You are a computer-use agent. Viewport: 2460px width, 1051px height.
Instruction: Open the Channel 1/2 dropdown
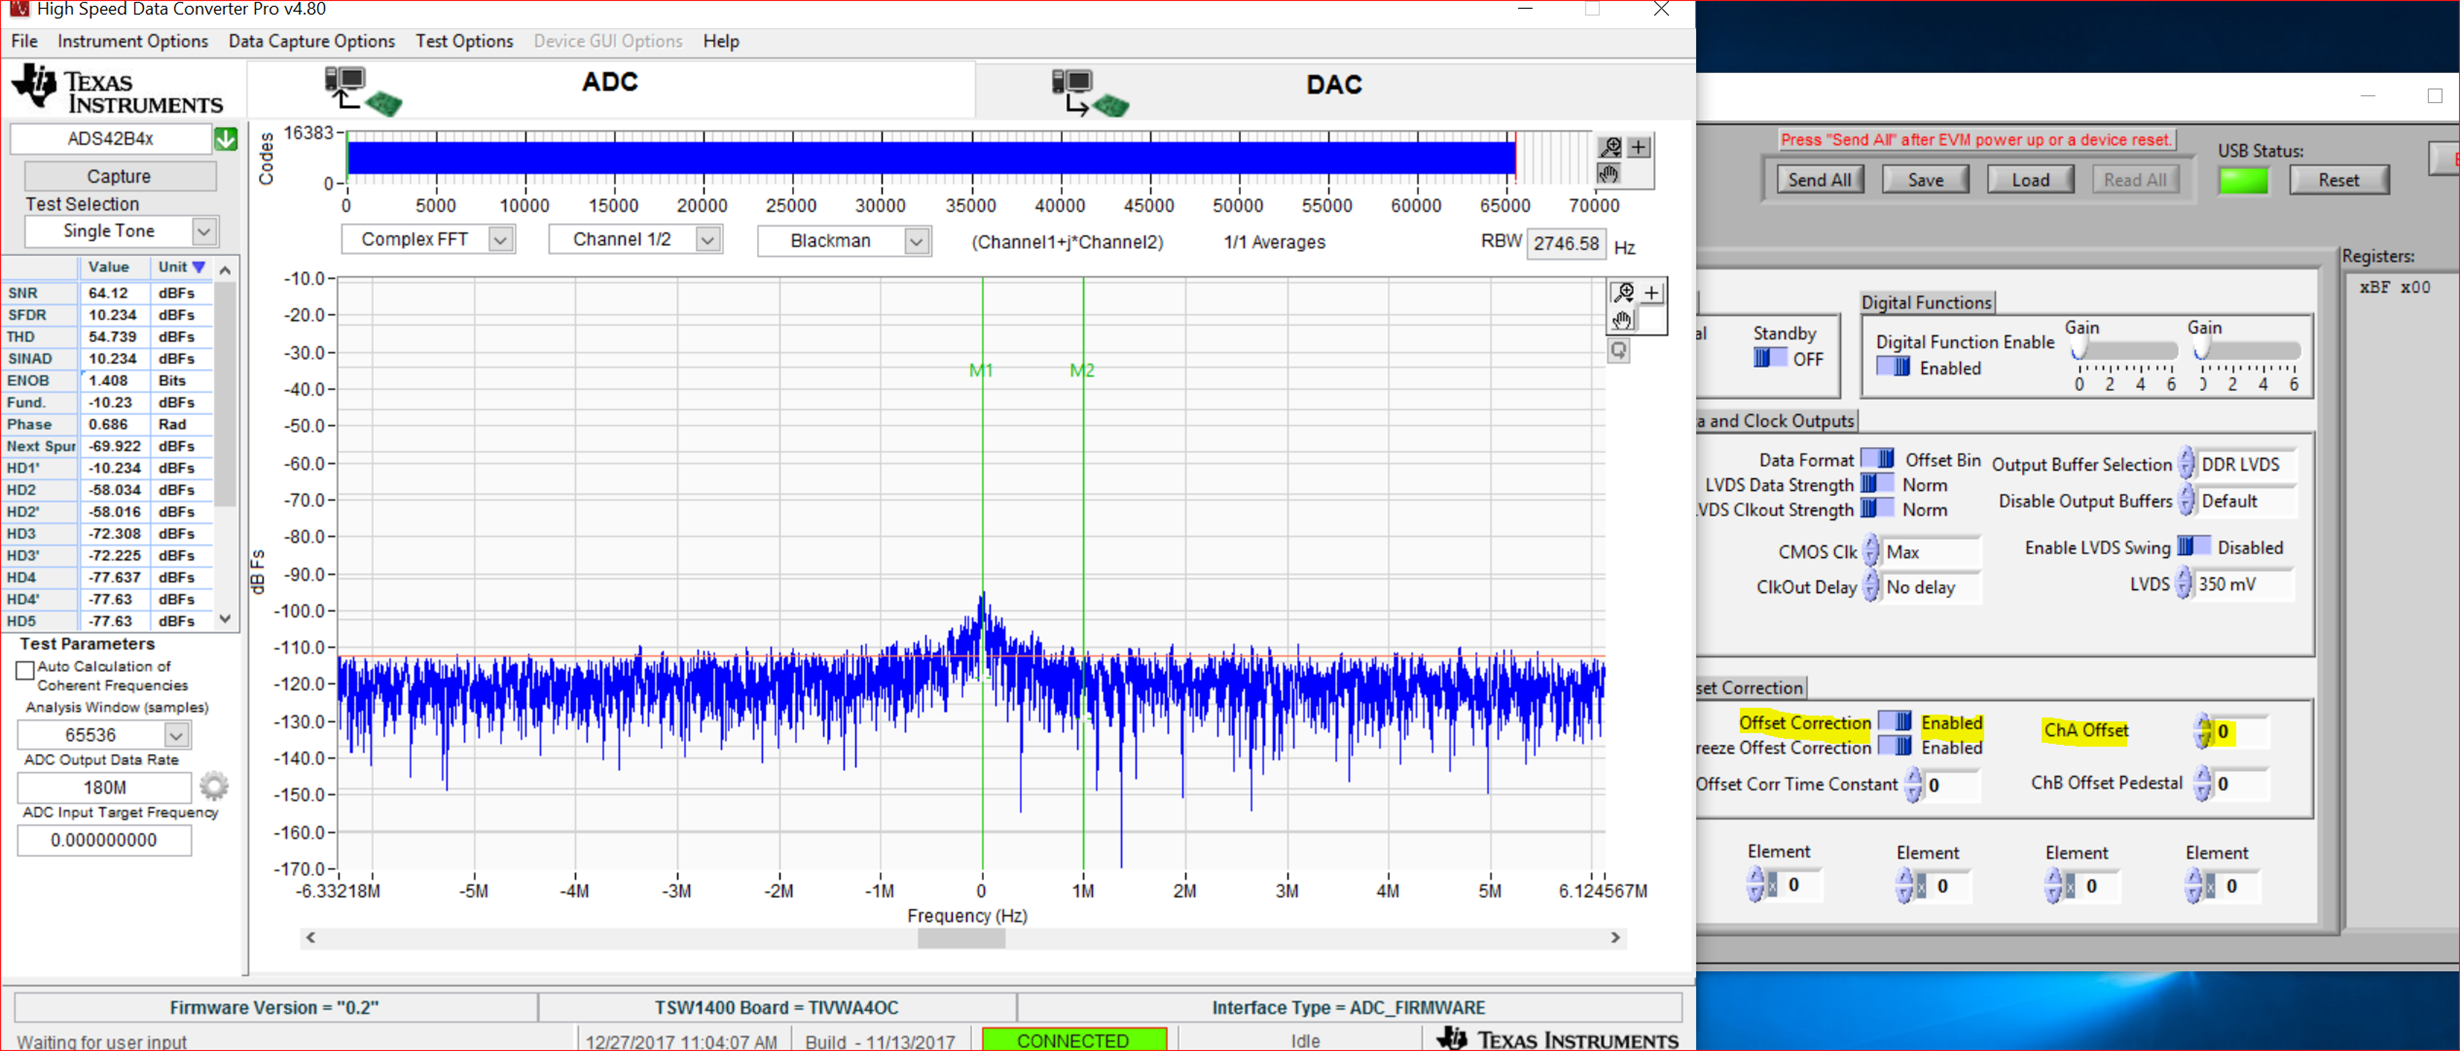pos(707,240)
